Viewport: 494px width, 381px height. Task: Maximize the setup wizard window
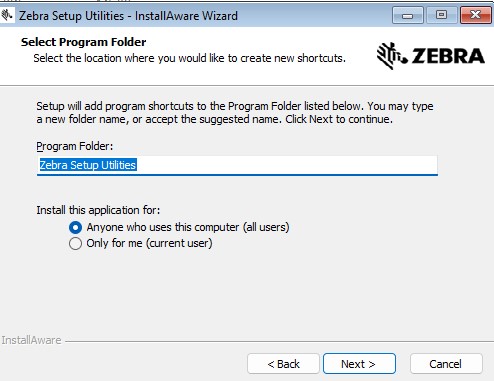(x=441, y=15)
